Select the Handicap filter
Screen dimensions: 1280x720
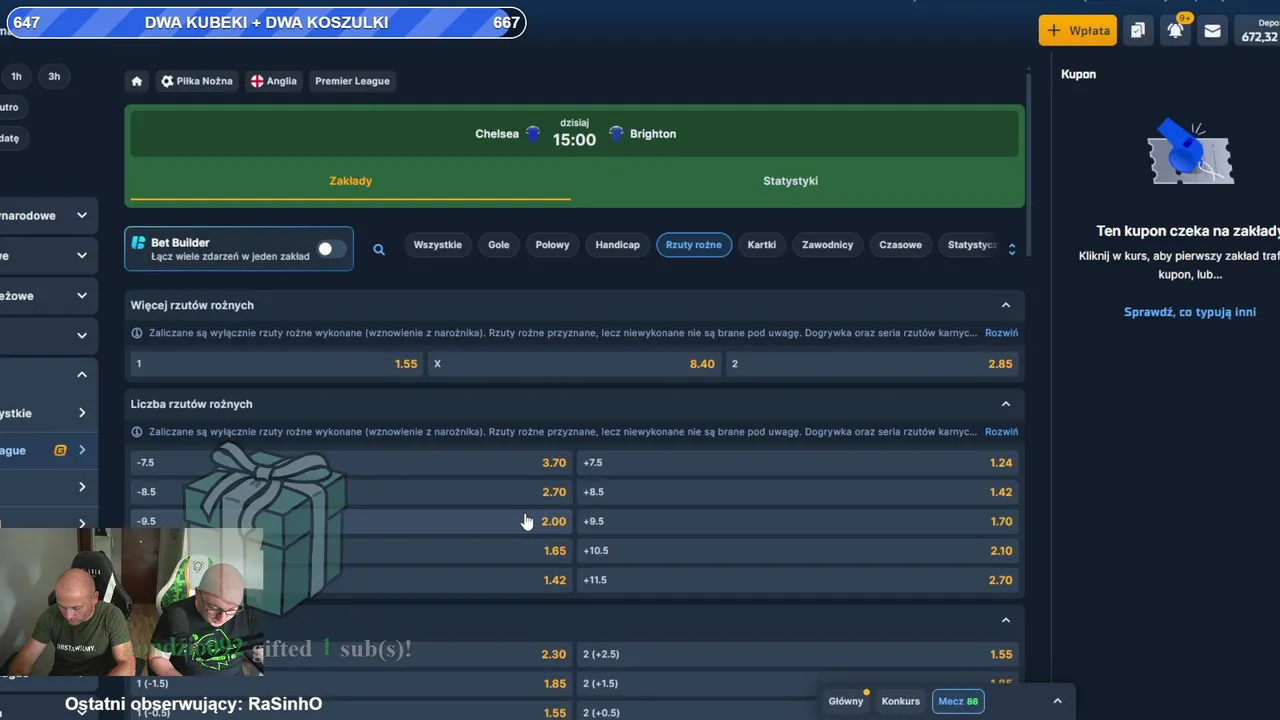pyautogui.click(x=618, y=245)
